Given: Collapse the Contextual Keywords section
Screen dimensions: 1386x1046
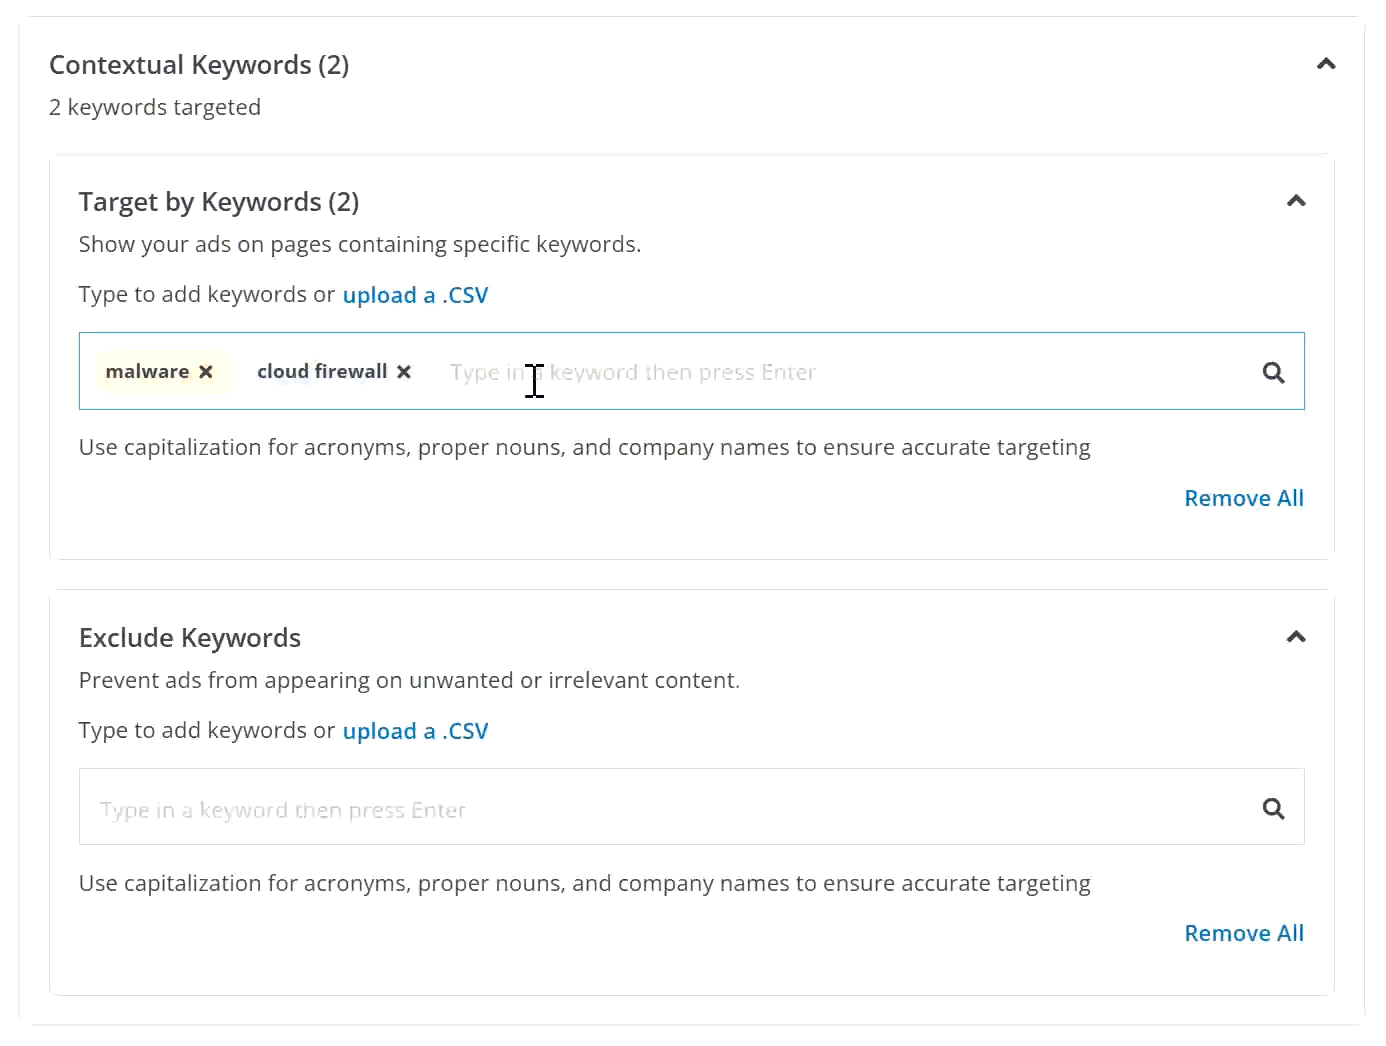Looking at the screenshot, I should tap(1326, 65).
